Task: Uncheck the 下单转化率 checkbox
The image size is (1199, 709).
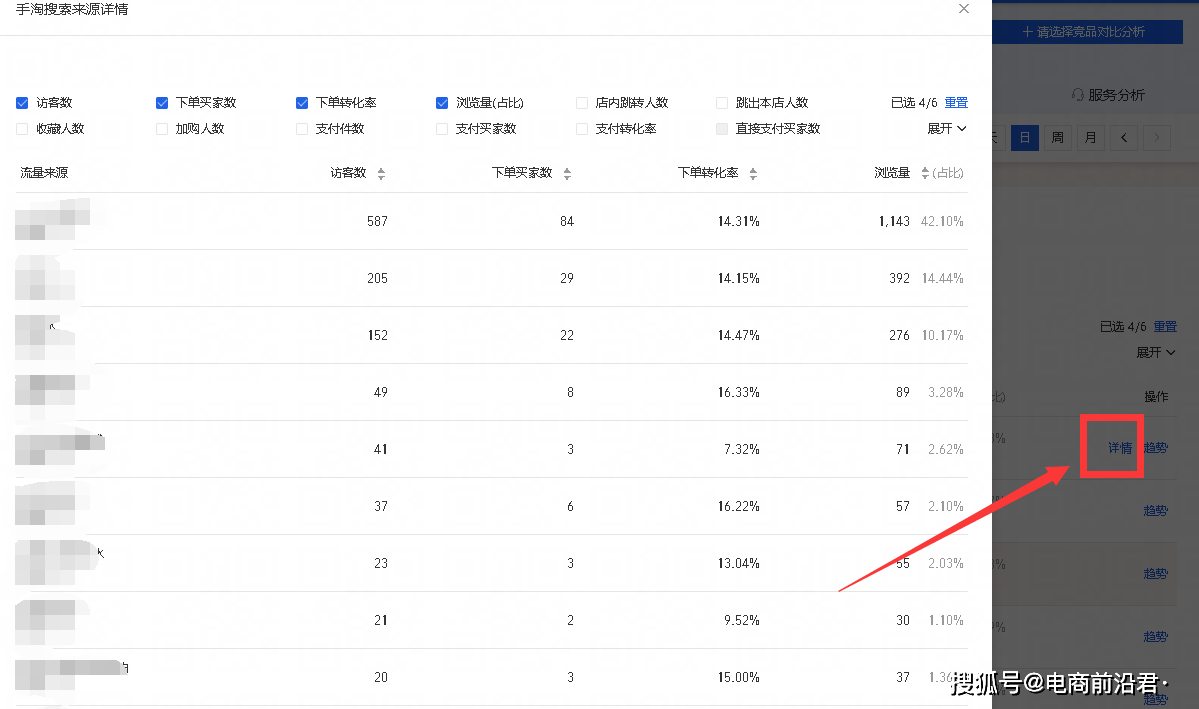Action: (x=302, y=102)
